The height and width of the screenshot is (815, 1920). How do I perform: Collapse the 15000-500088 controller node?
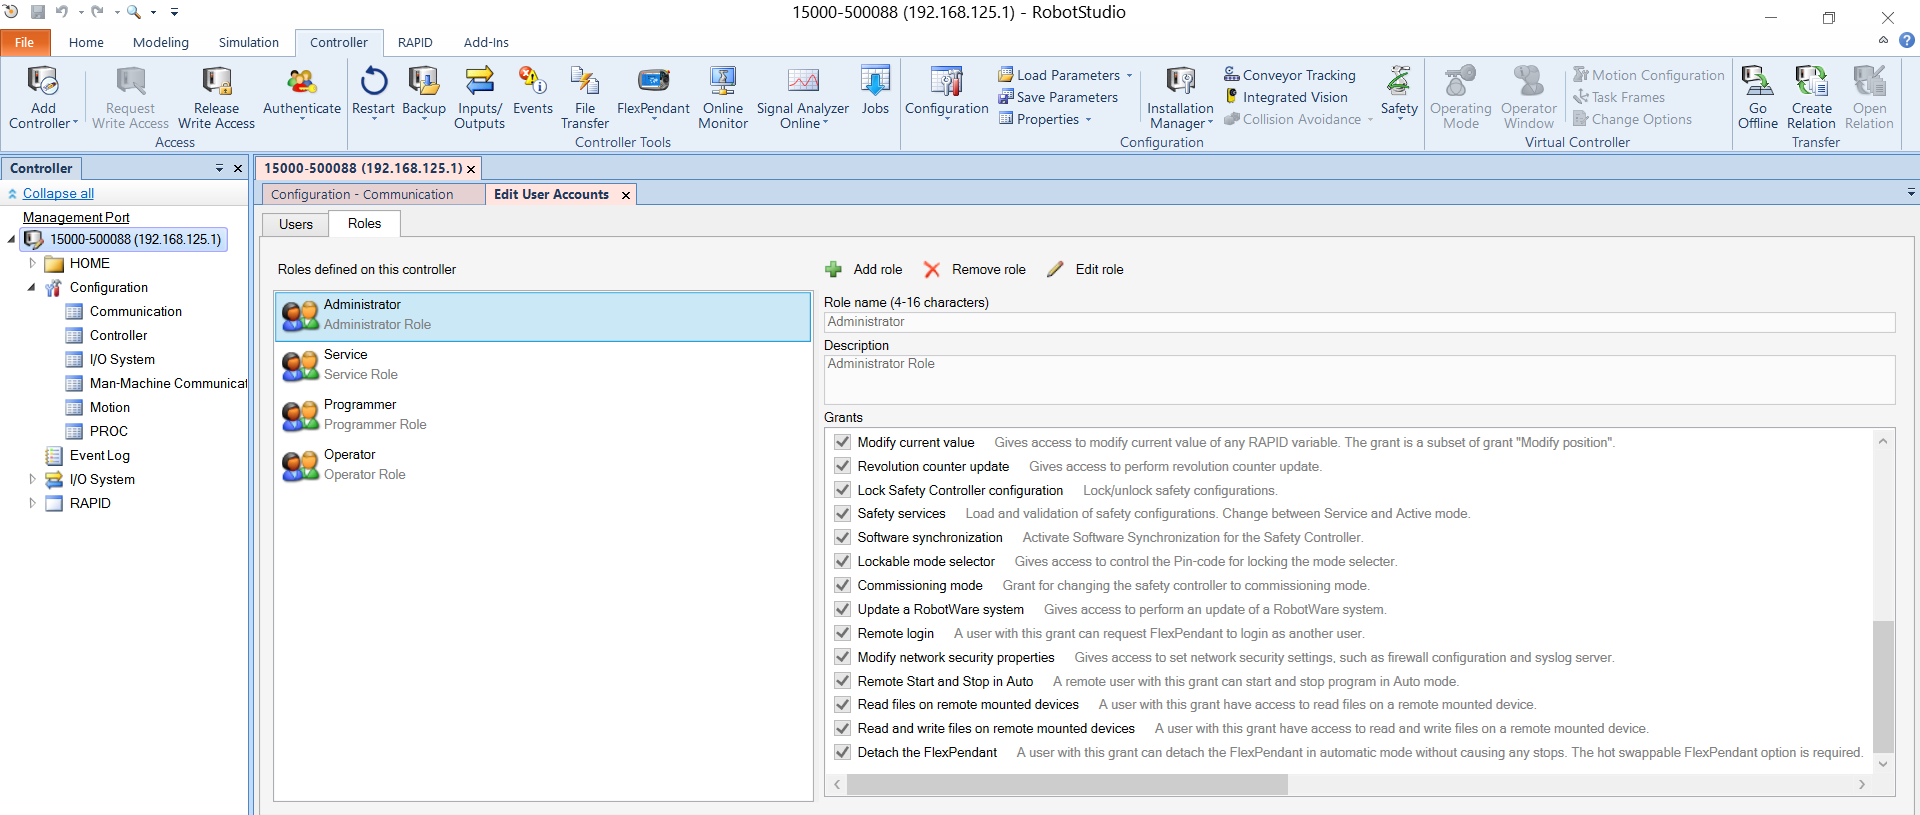tap(11, 239)
